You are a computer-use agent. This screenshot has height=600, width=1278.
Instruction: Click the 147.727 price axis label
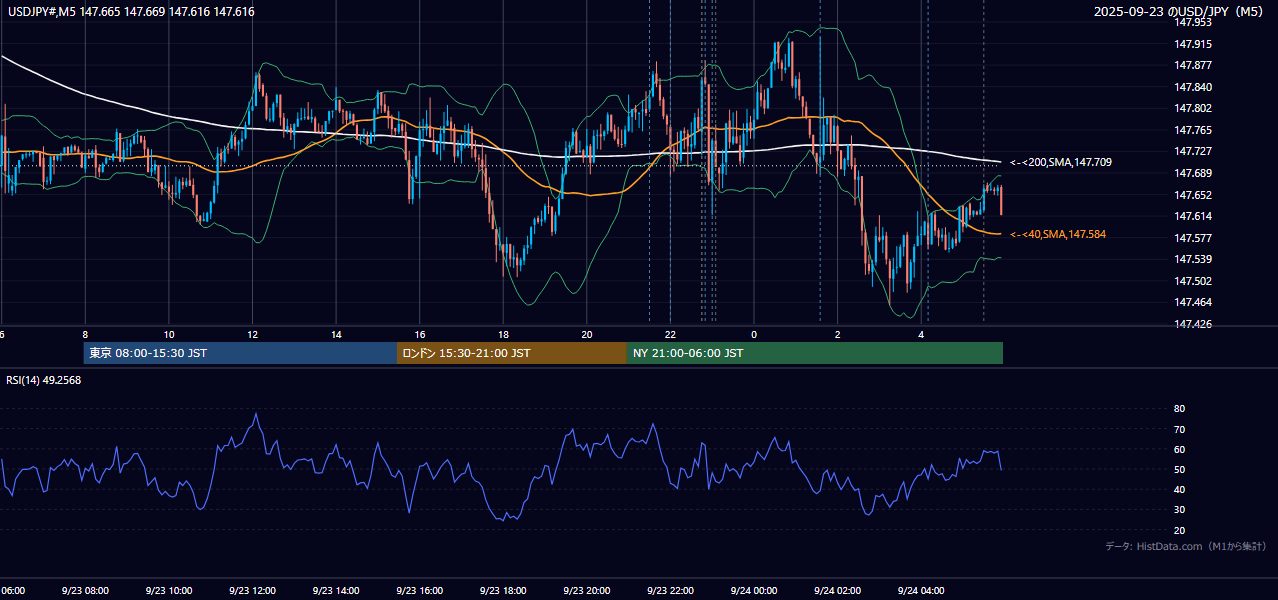point(1194,151)
